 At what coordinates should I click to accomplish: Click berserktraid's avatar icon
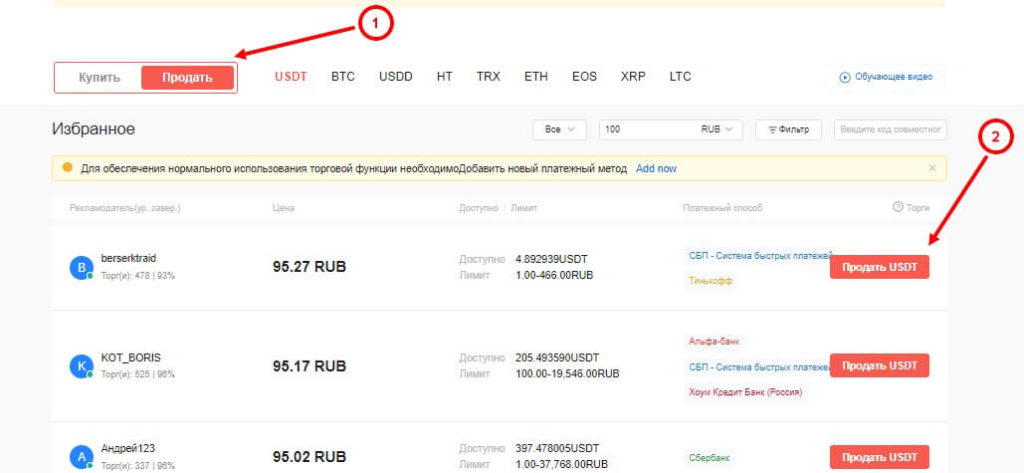pyautogui.click(x=80, y=267)
